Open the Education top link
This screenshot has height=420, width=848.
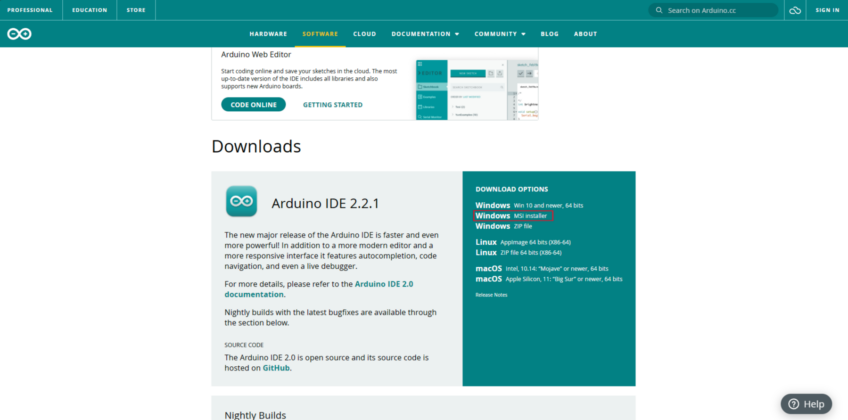(90, 10)
